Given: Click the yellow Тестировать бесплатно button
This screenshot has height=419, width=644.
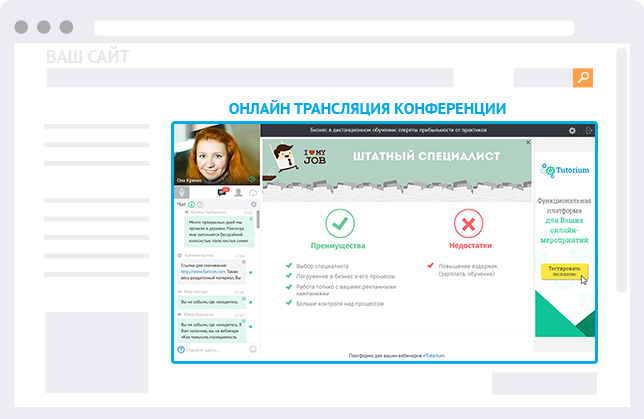Looking at the screenshot, I should click(x=564, y=271).
